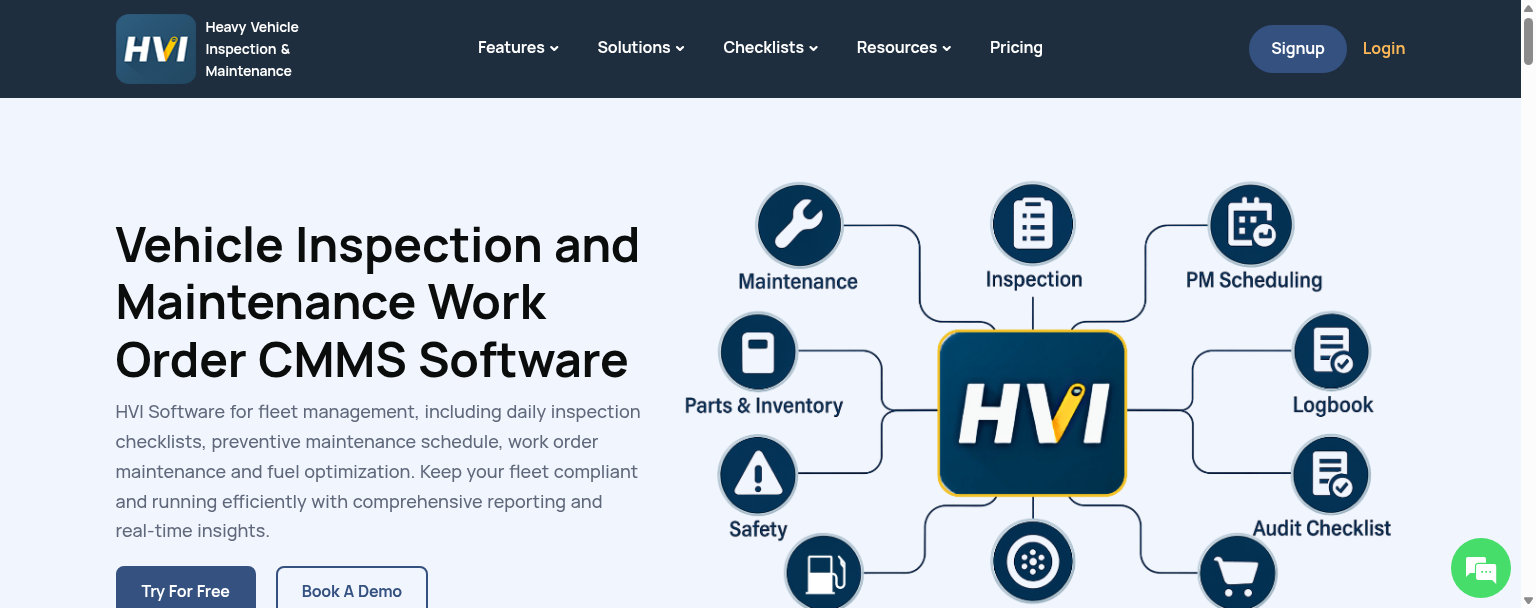The image size is (1536, 608).
Task: Click the tire wheel icon
Action: (x=1033, y=562)
